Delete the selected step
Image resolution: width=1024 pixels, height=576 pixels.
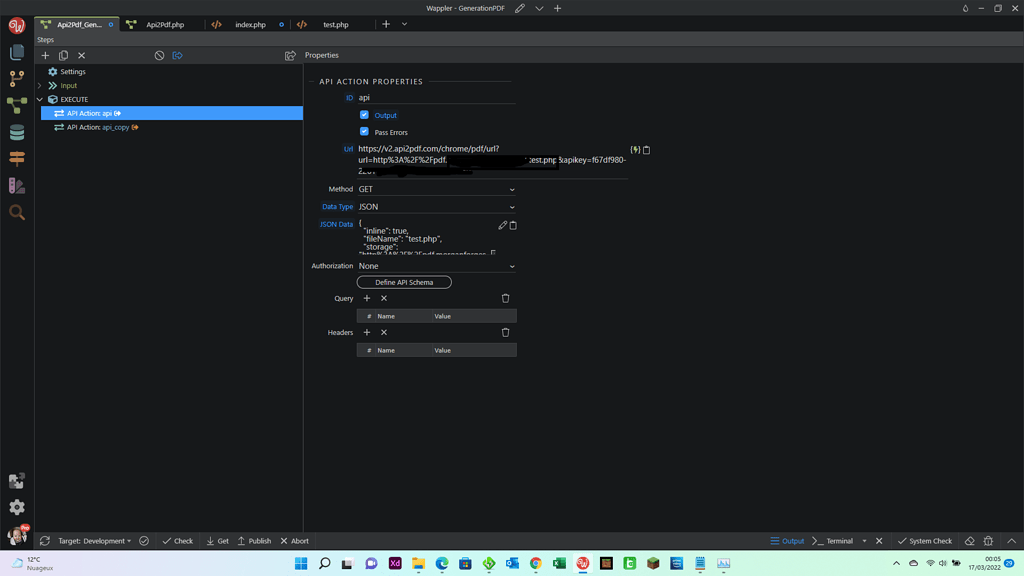[x=82, y=56]
